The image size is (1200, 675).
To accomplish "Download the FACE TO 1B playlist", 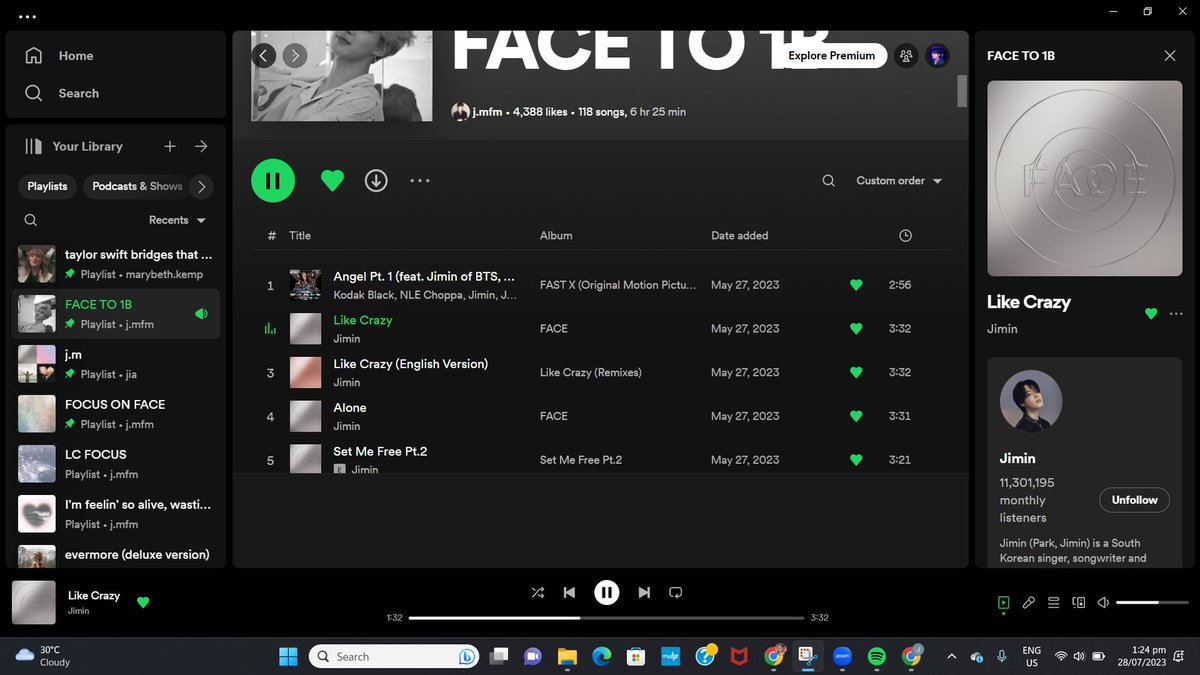I will pyautogui.click(x=376, y=181).
